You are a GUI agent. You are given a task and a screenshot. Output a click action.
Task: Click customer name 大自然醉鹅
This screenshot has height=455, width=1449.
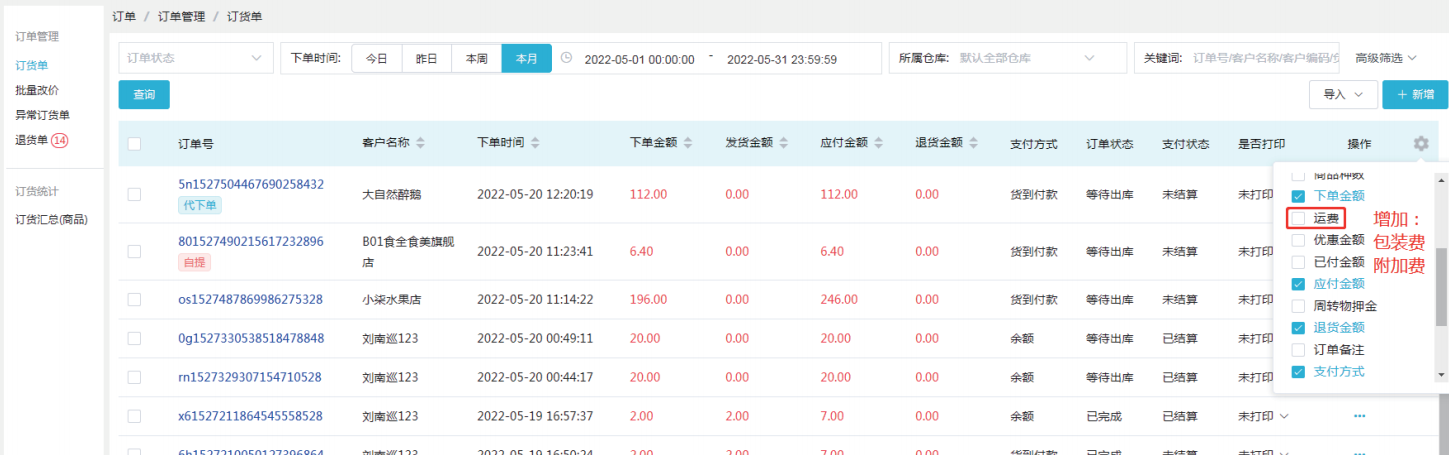point(391,194)
